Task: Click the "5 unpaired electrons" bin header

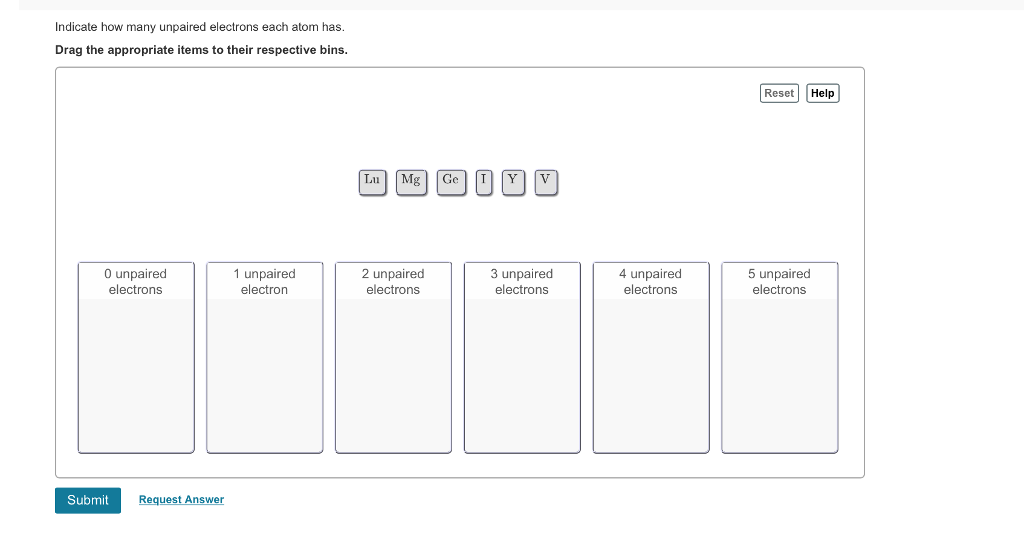Action: click(779, 281)
